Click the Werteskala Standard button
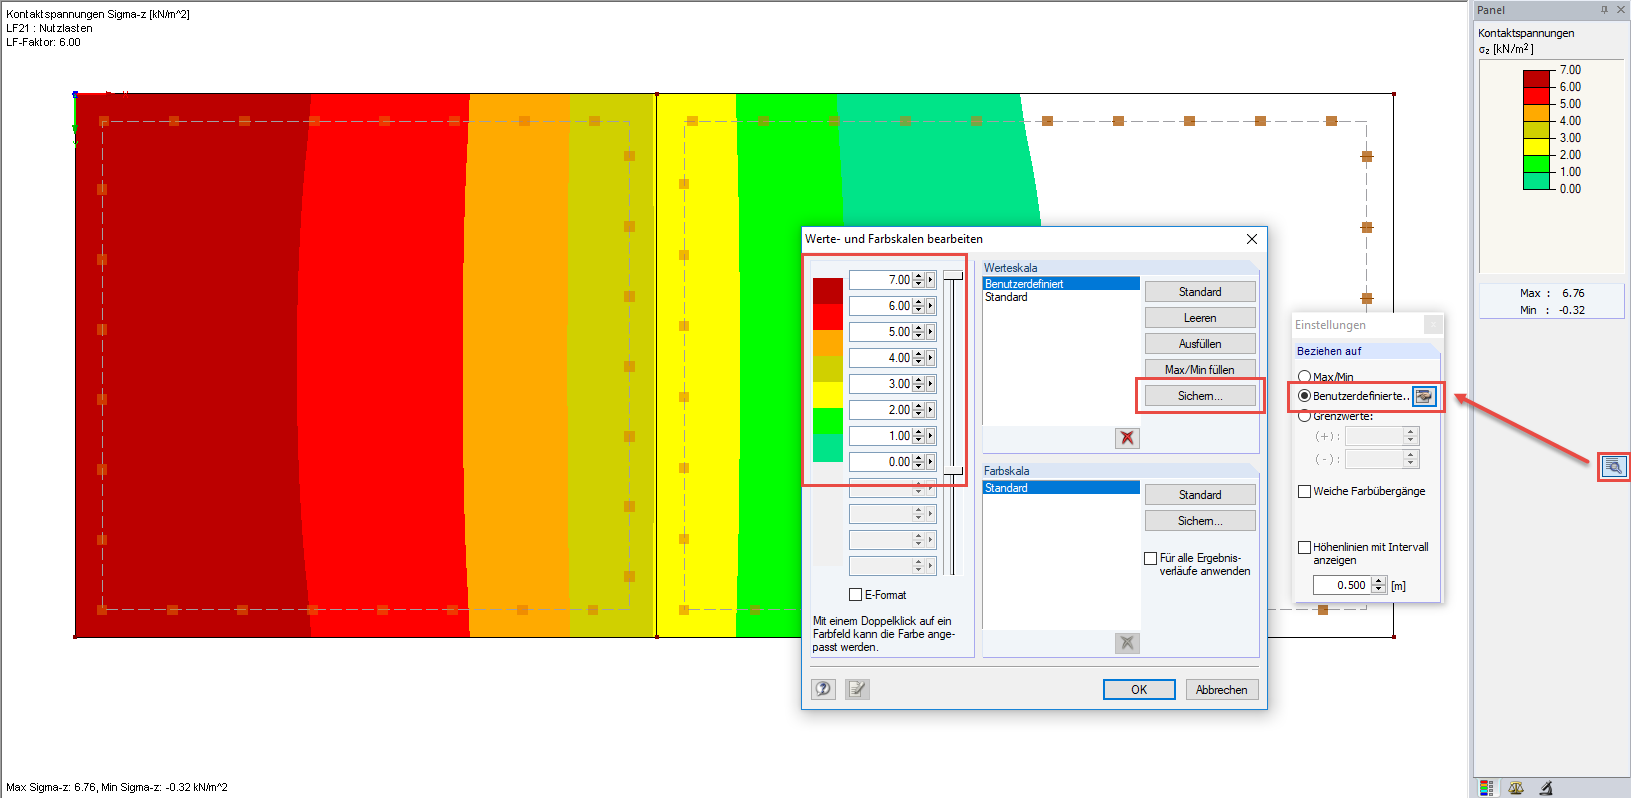The image size is (1631, 798). coord(1200,292)
